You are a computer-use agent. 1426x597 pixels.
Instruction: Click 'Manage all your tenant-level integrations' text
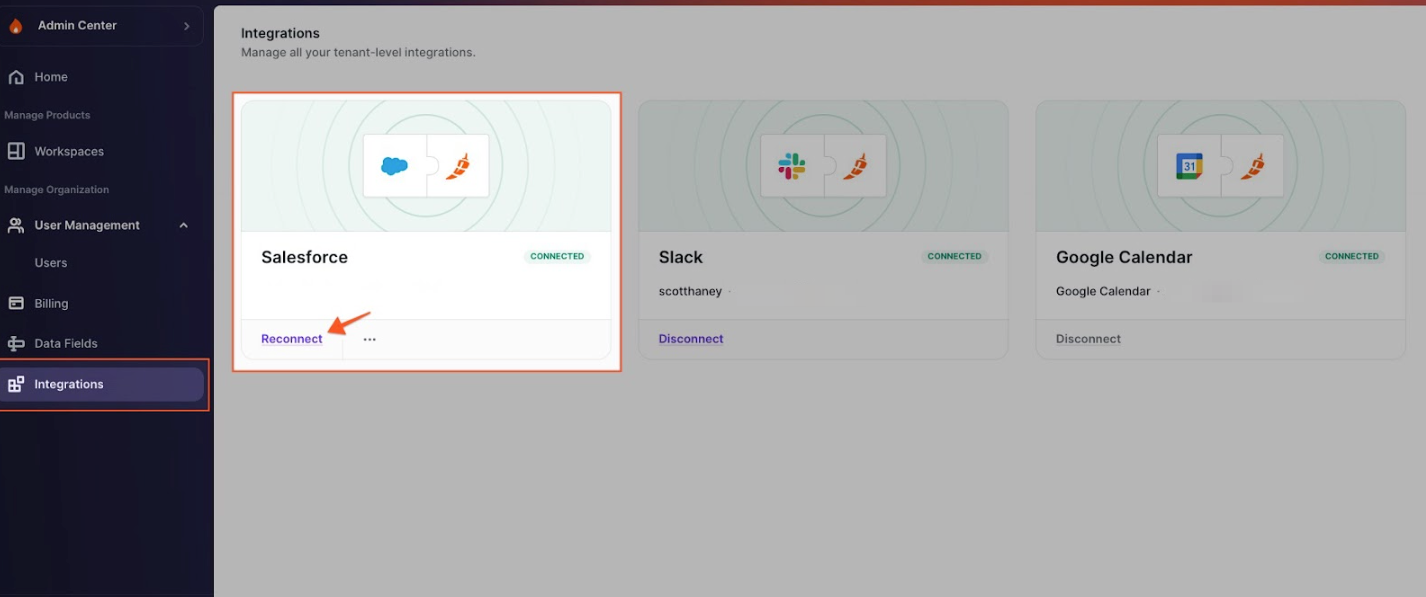[358, 52]
